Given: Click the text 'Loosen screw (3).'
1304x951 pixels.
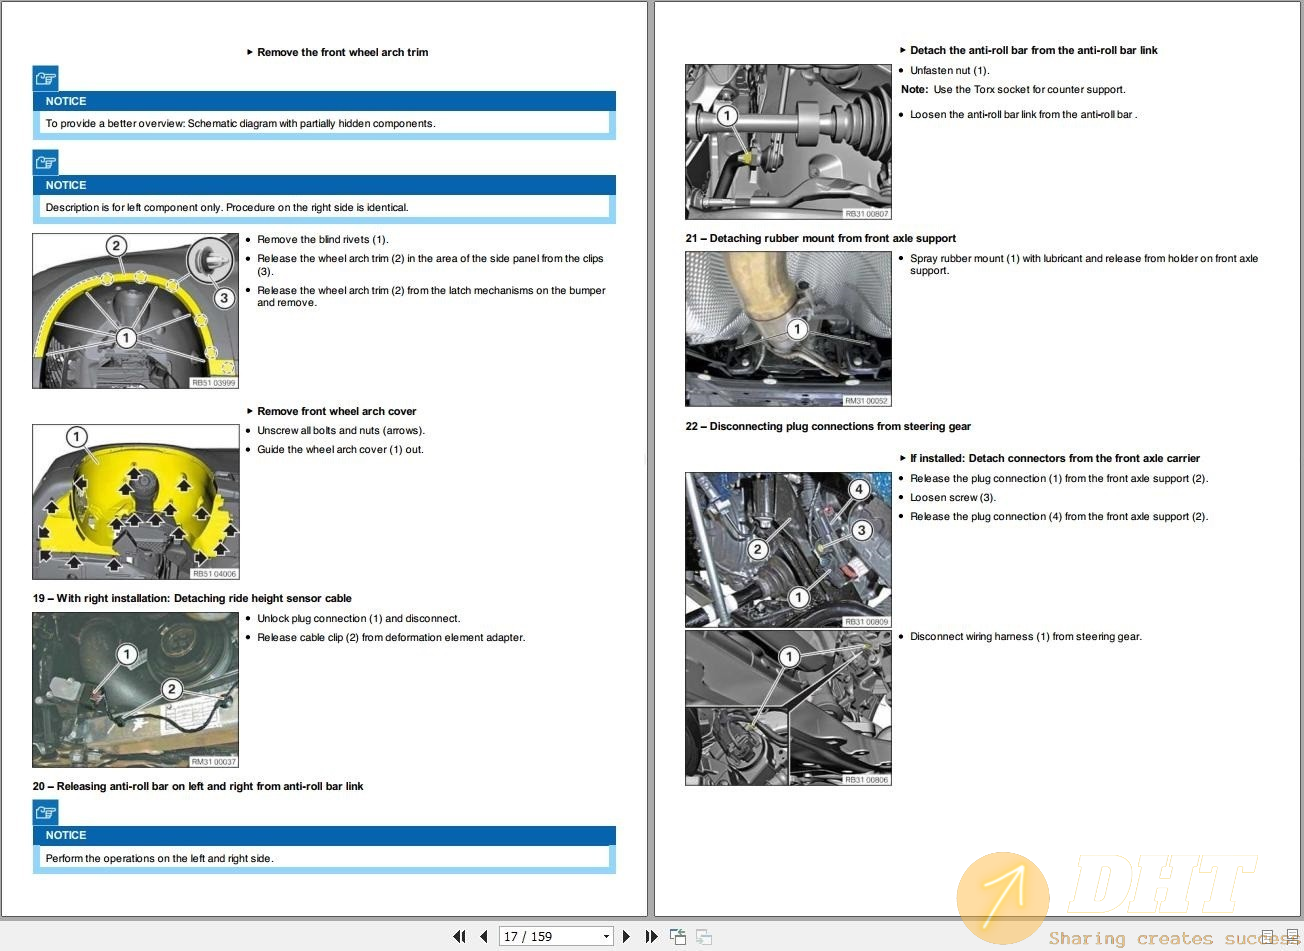Looking at the screenshot, I should click(x=953, y=497).
